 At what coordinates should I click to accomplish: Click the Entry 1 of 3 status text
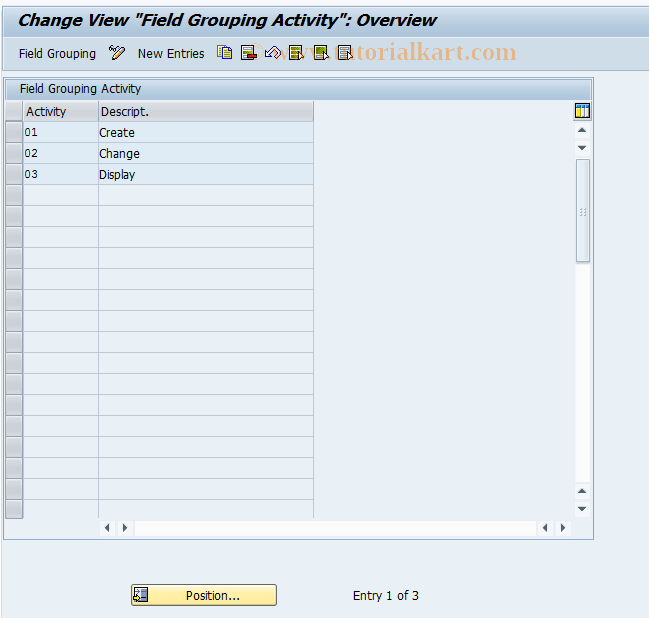tap(386, 596)
